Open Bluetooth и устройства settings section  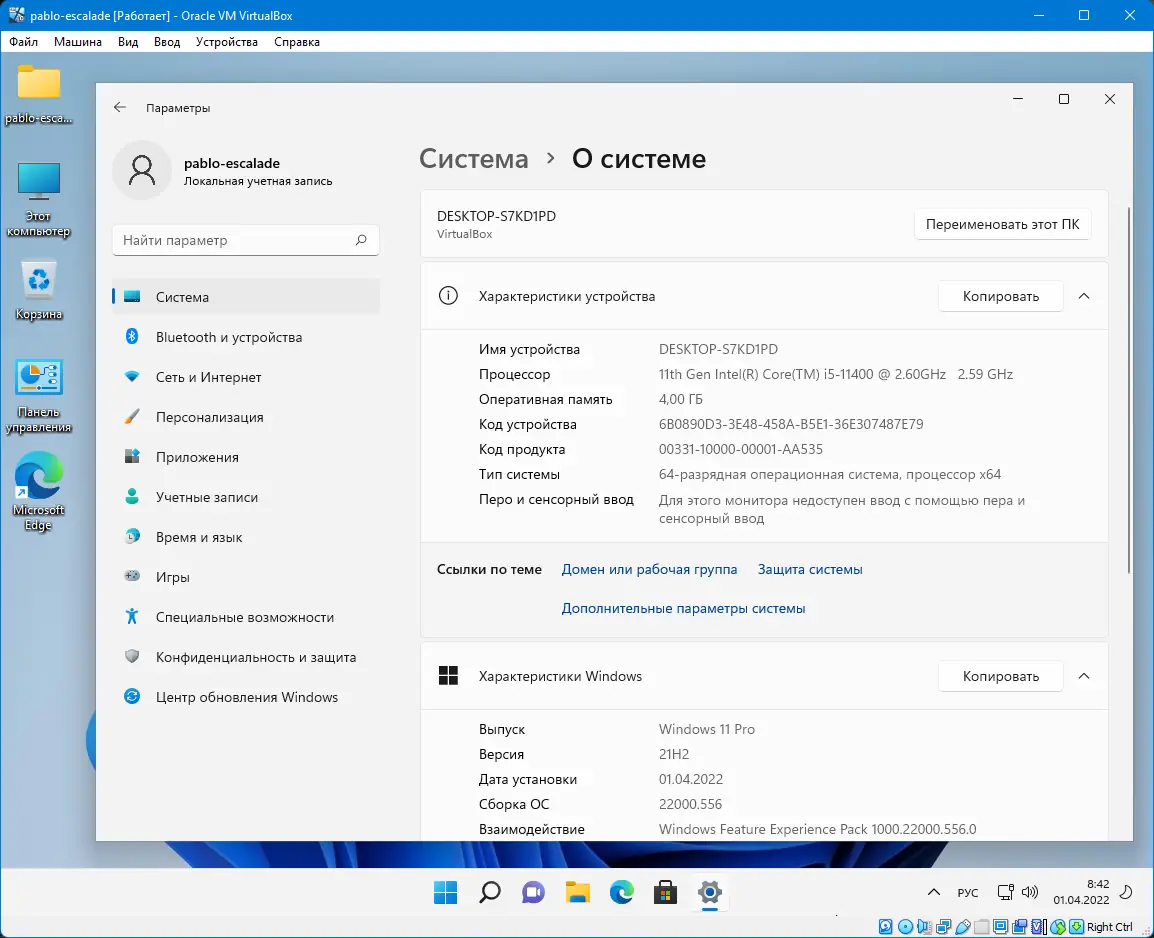click(x=246, y=337)
